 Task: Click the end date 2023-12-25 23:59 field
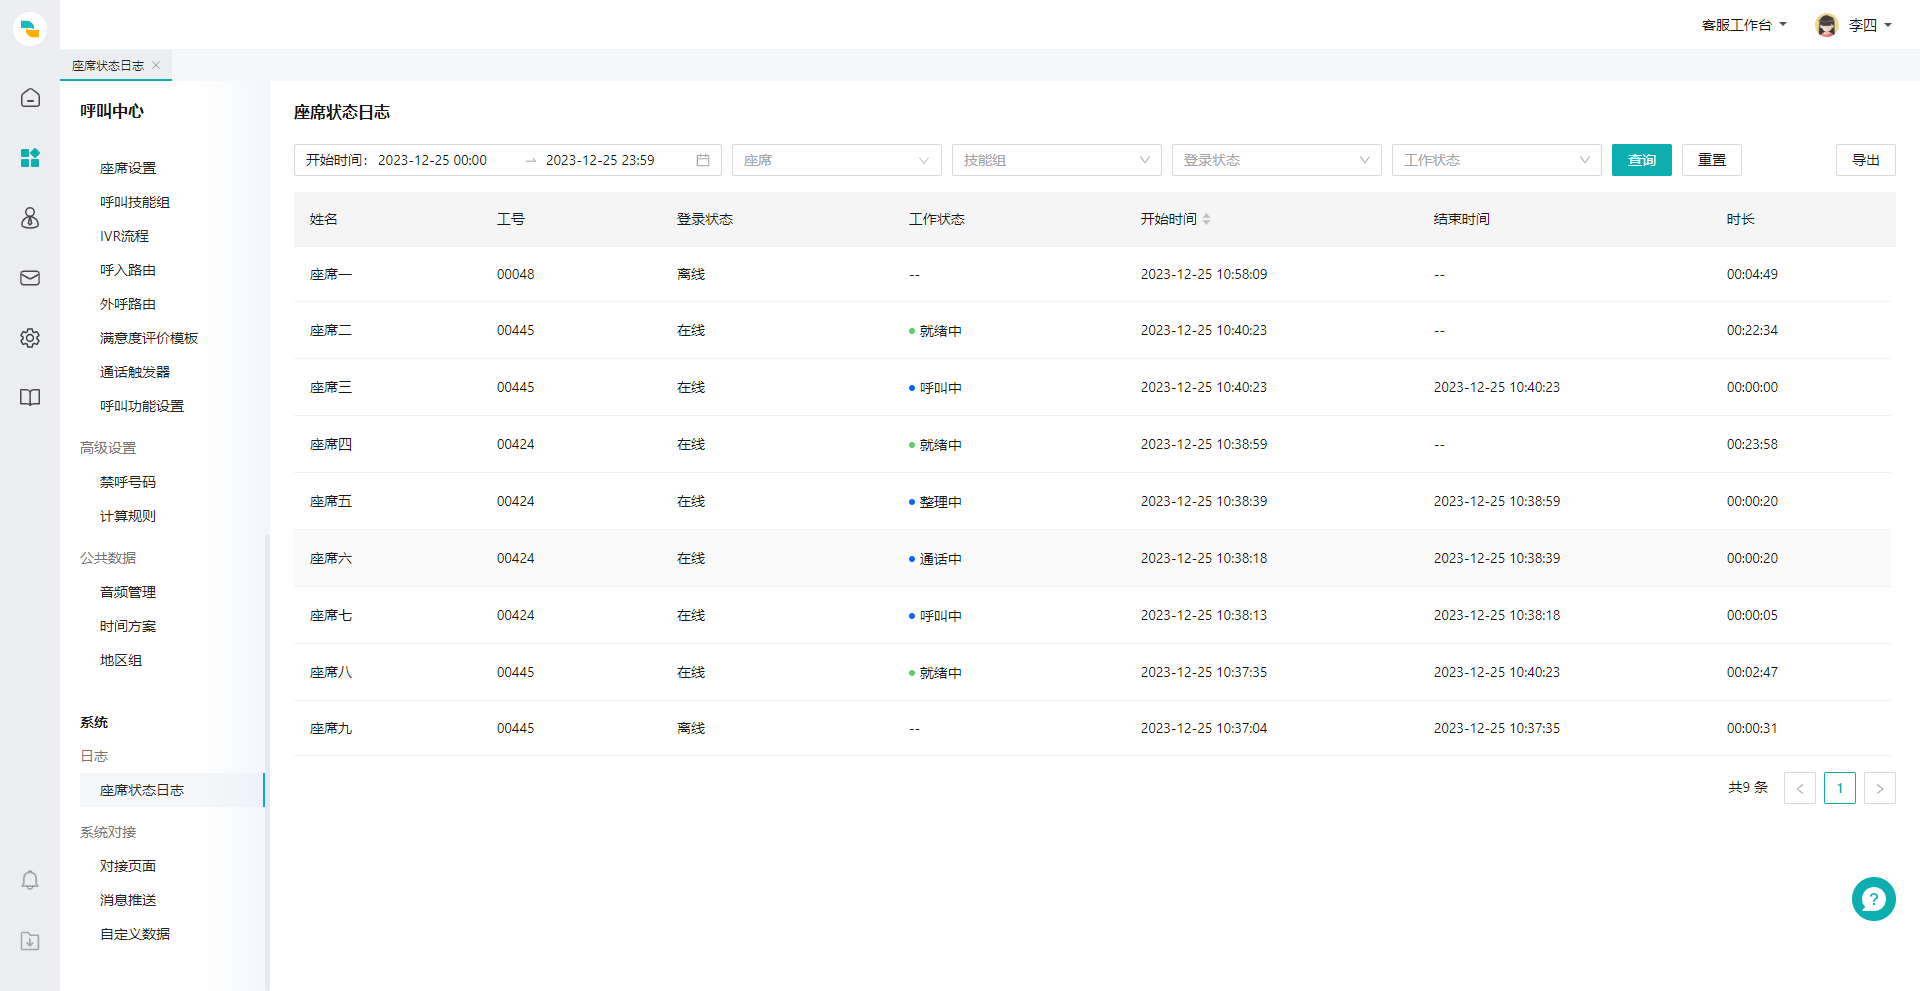pyautogui.click(x=600, y=160)
